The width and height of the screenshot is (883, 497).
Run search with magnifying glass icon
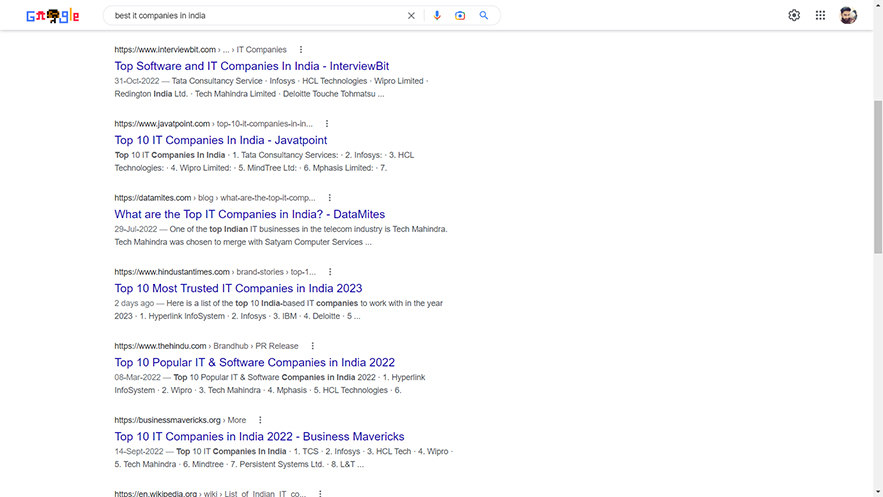(x=484, y=16)
